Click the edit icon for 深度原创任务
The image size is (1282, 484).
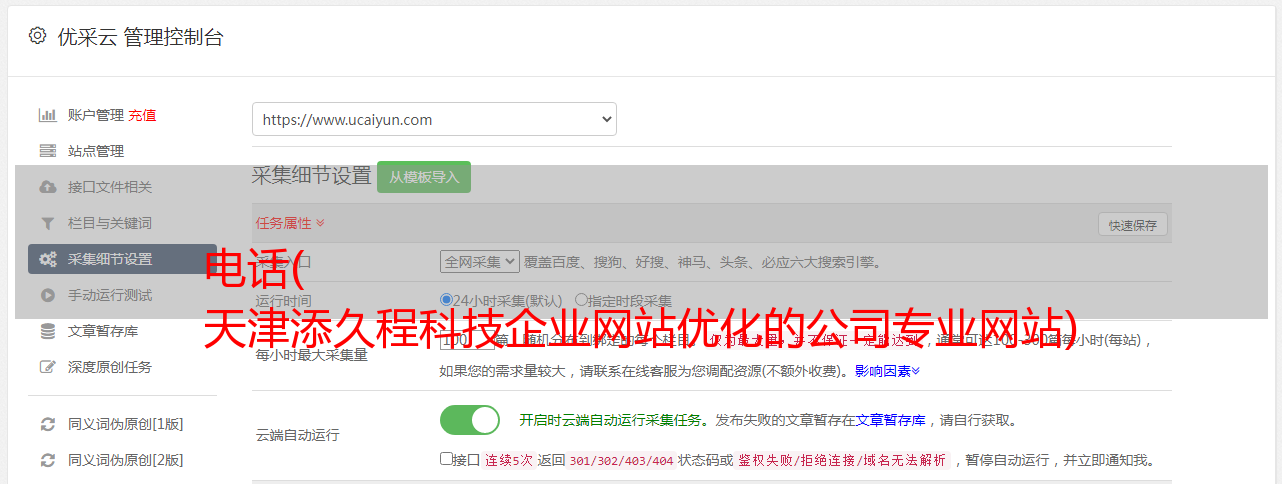pos(47,367)
